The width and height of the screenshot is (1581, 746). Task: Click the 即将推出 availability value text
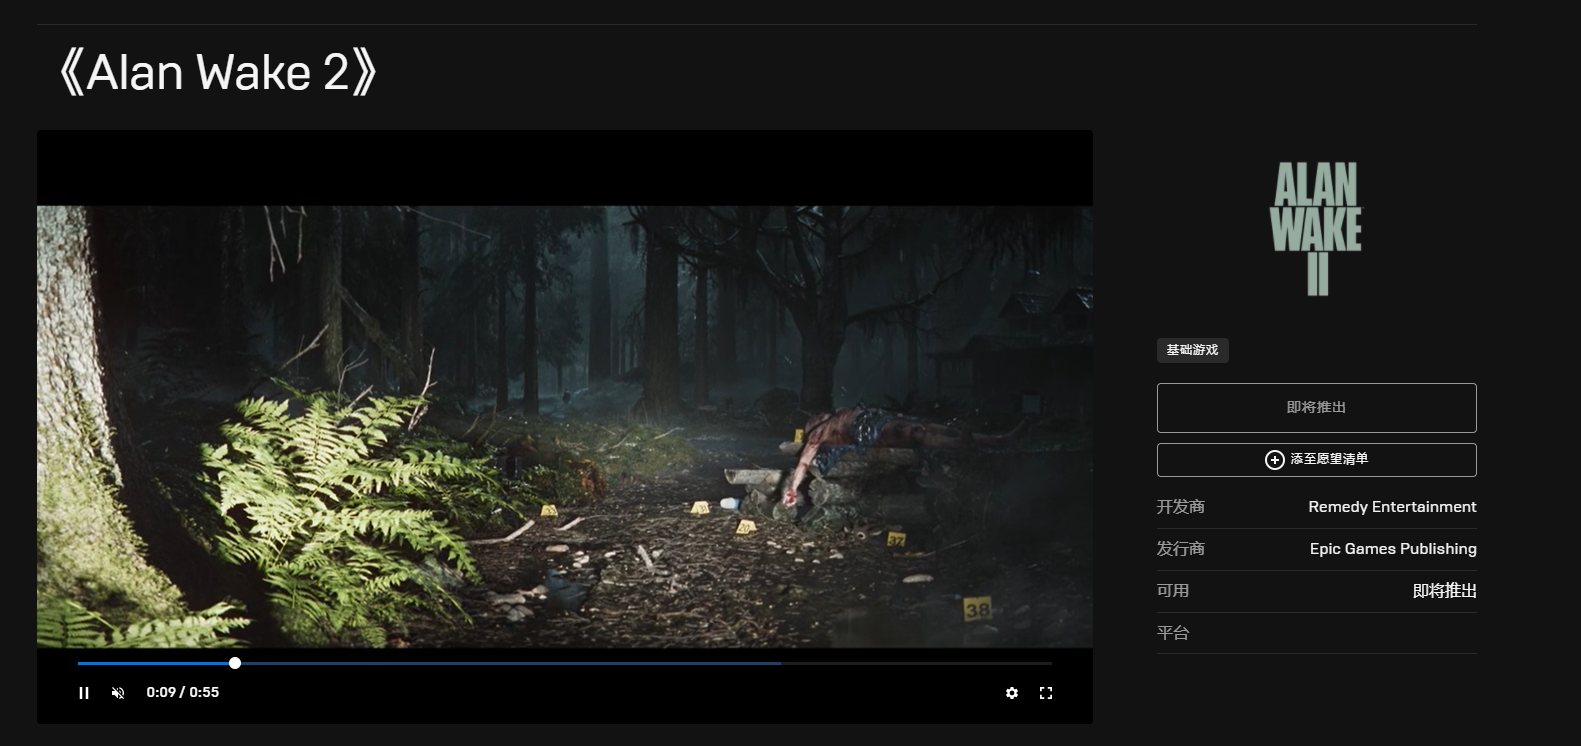[x=1444, y=591]
